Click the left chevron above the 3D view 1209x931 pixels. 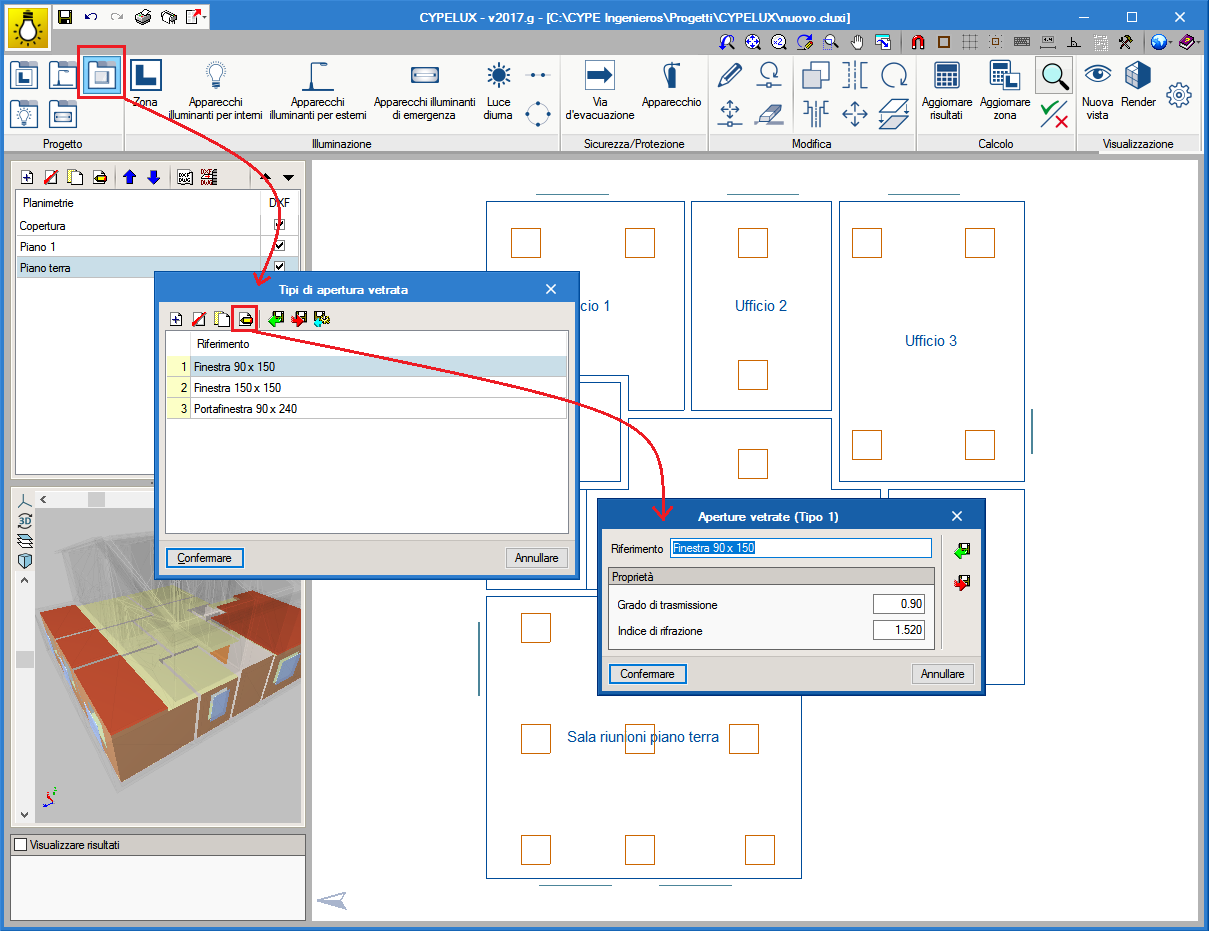click(x=42, y=499)
